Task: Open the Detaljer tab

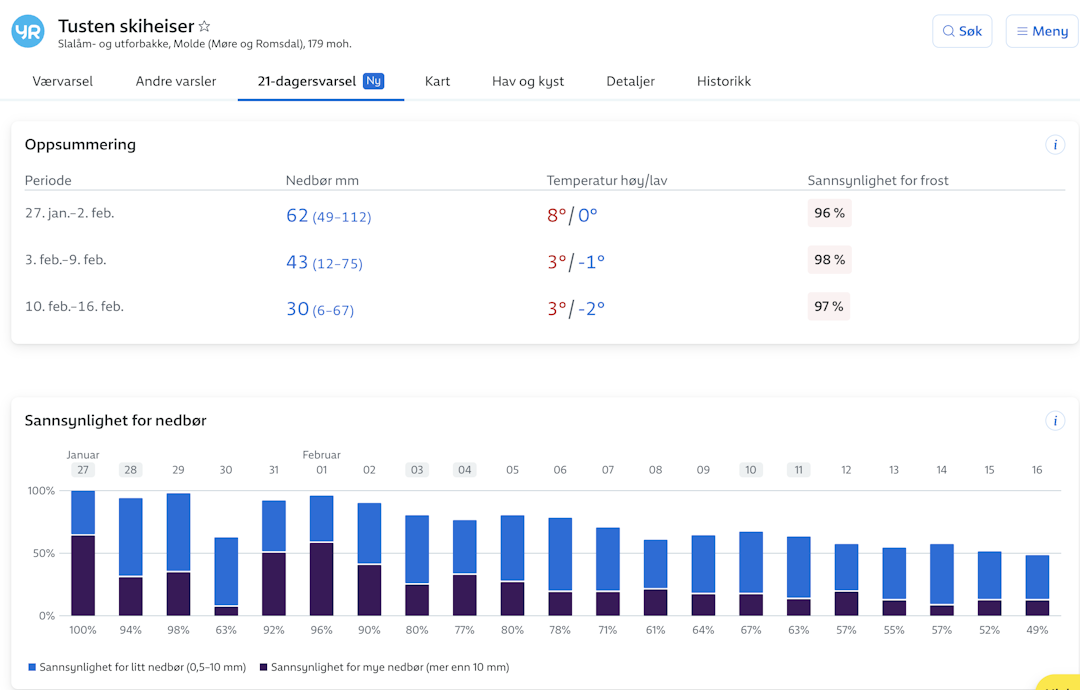Action: [630, 81]
